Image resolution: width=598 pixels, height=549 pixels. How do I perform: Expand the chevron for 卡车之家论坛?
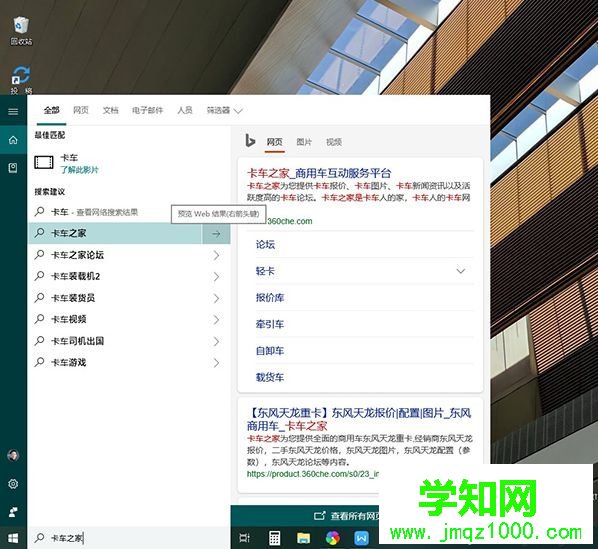tap(216, 255)
